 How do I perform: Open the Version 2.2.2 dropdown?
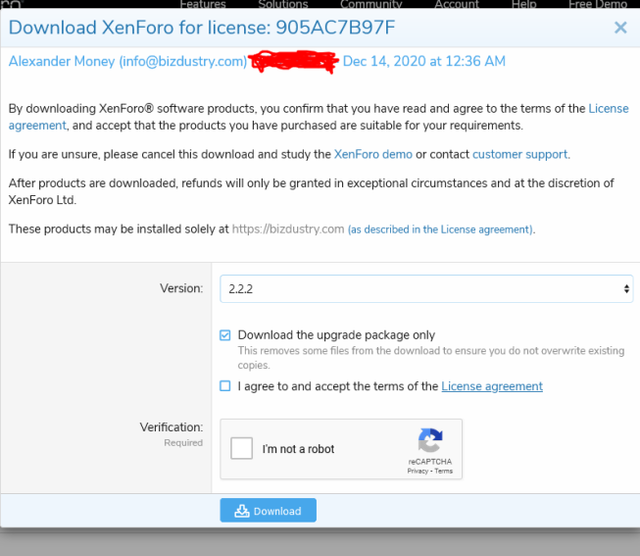click(x=426, y=289)
